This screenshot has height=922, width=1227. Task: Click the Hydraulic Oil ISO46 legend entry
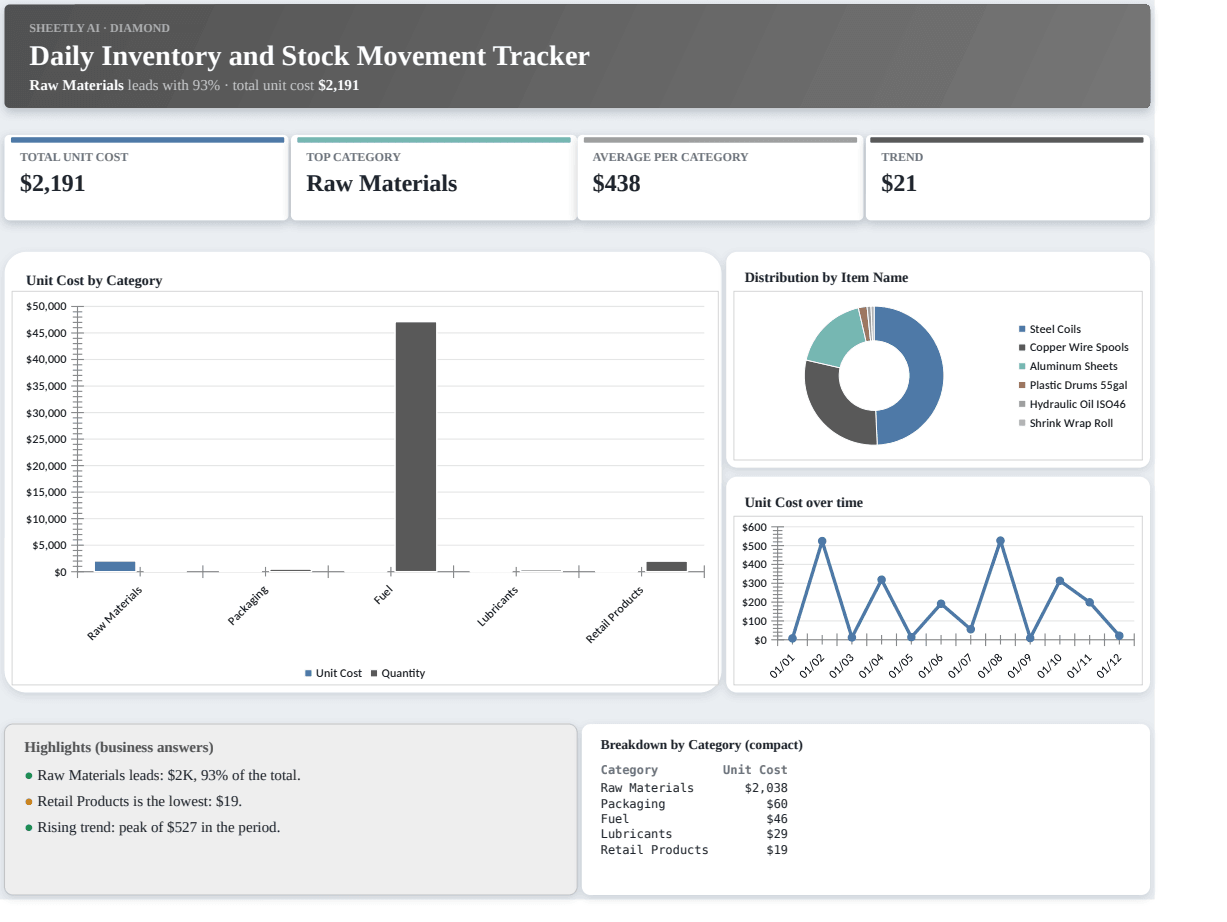coord(1072,404)
